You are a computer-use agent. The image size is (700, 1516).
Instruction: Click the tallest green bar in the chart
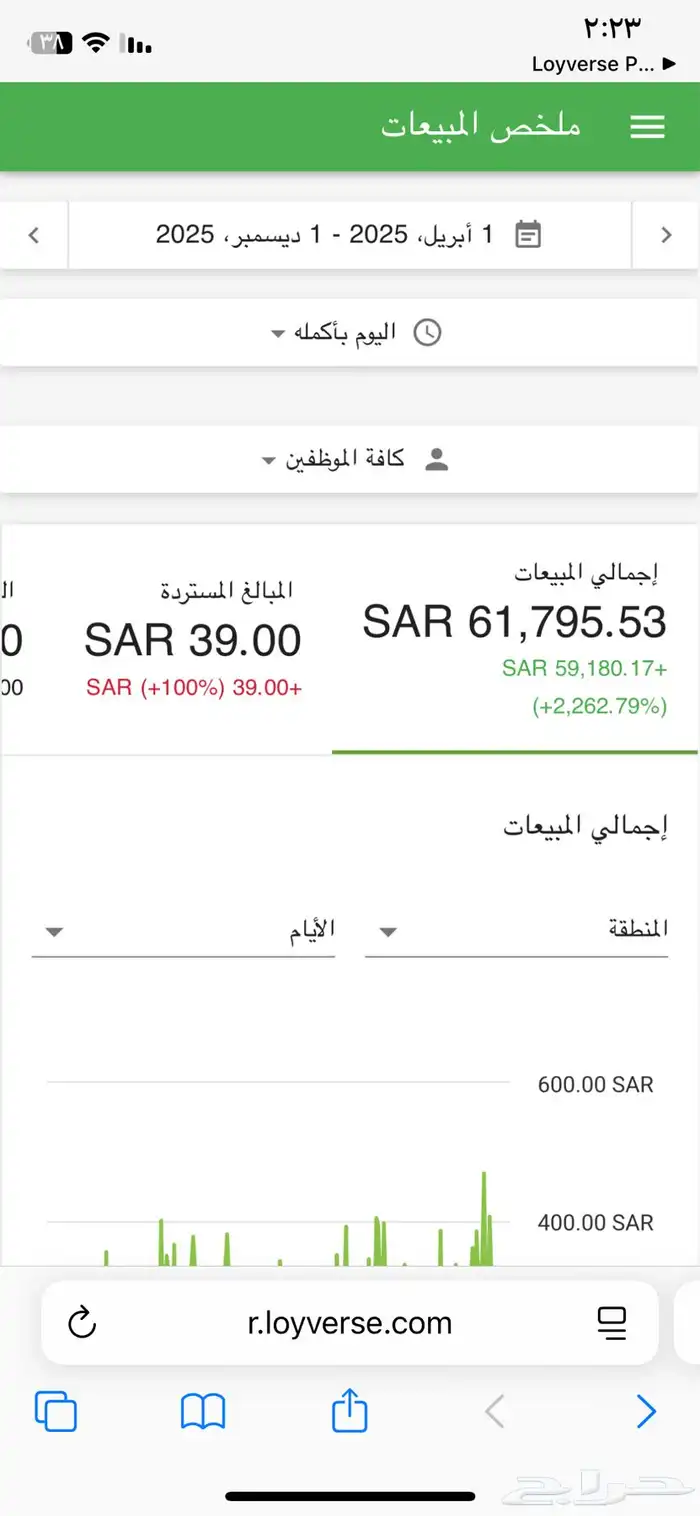(482, 1210)
